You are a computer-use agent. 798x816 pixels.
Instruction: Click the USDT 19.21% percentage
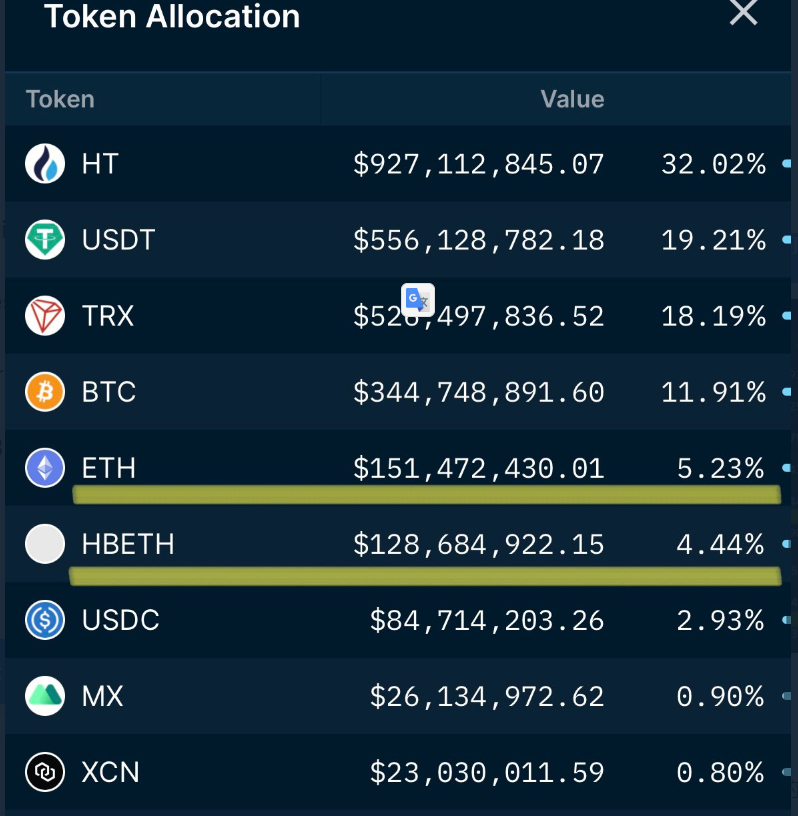[x=713, y=240]
